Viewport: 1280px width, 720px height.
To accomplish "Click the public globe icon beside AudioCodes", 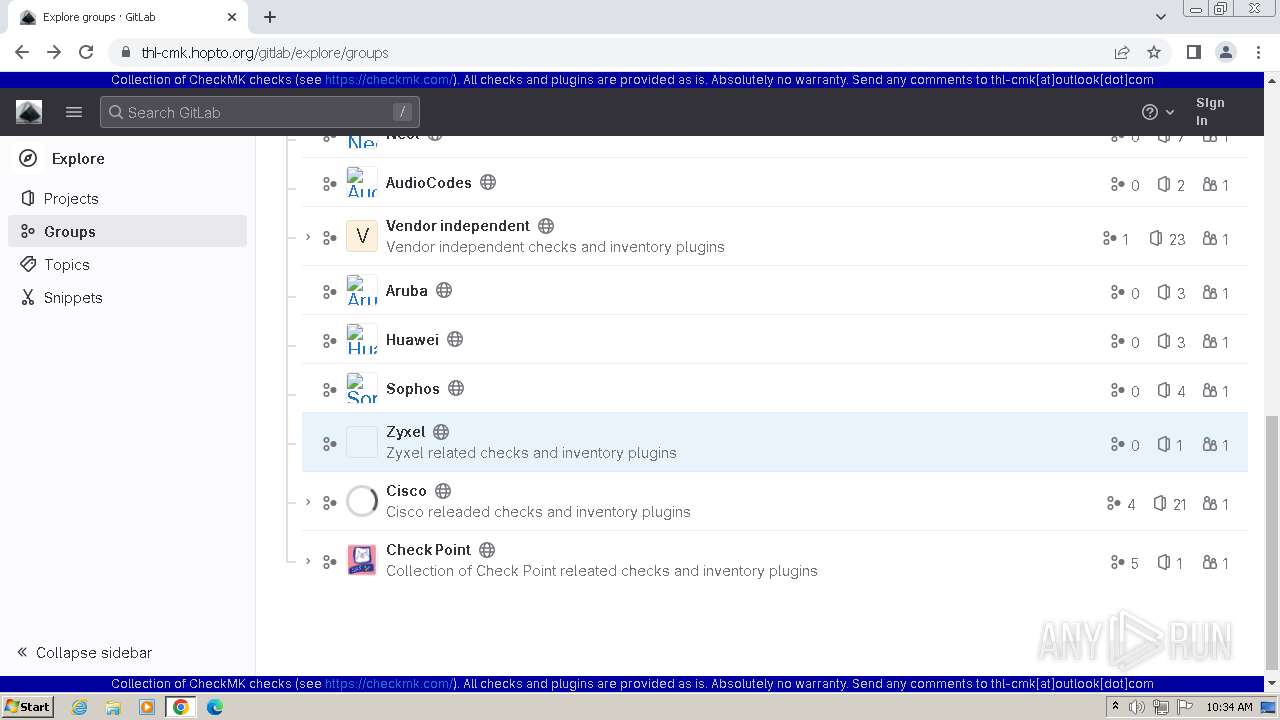I will (488, 182).
